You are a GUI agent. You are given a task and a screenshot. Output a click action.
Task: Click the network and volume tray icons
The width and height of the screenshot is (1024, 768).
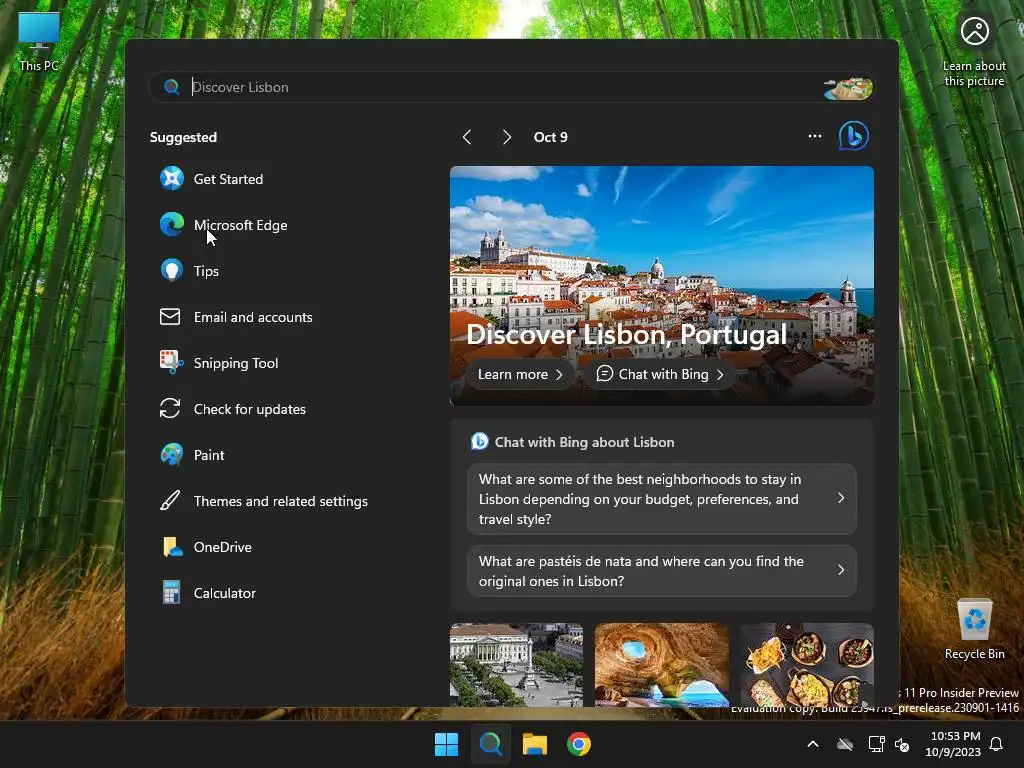888,744
